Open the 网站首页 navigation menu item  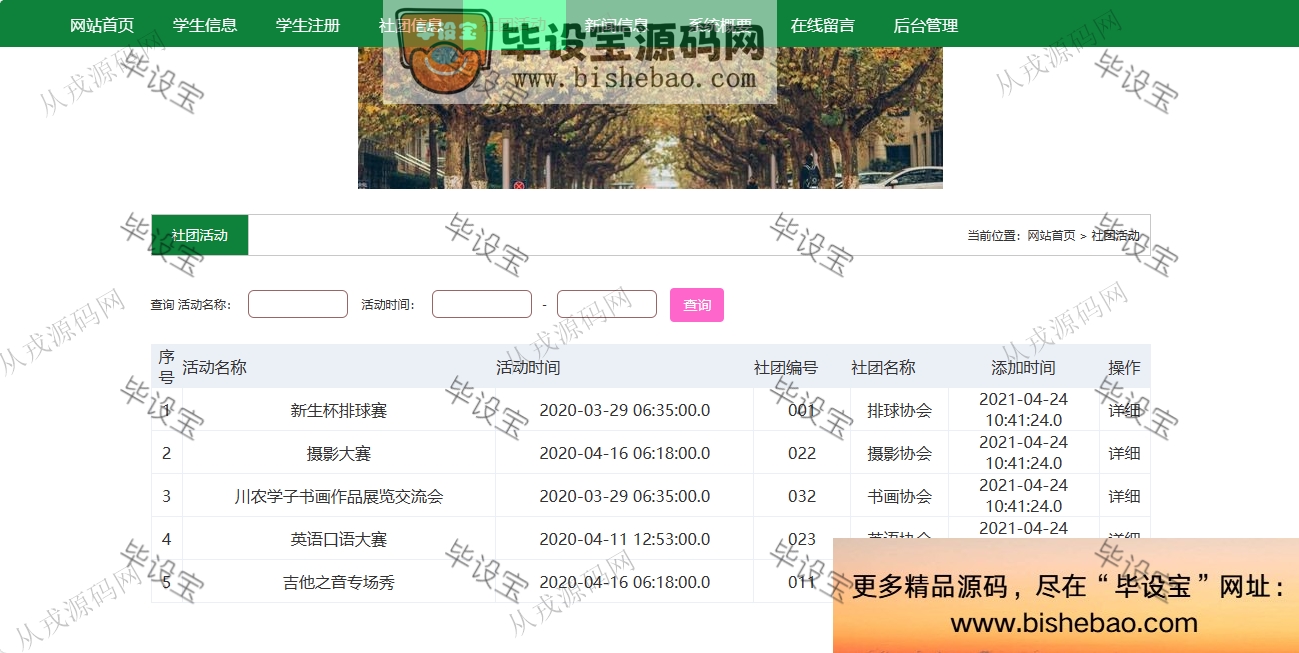point(102,25)
